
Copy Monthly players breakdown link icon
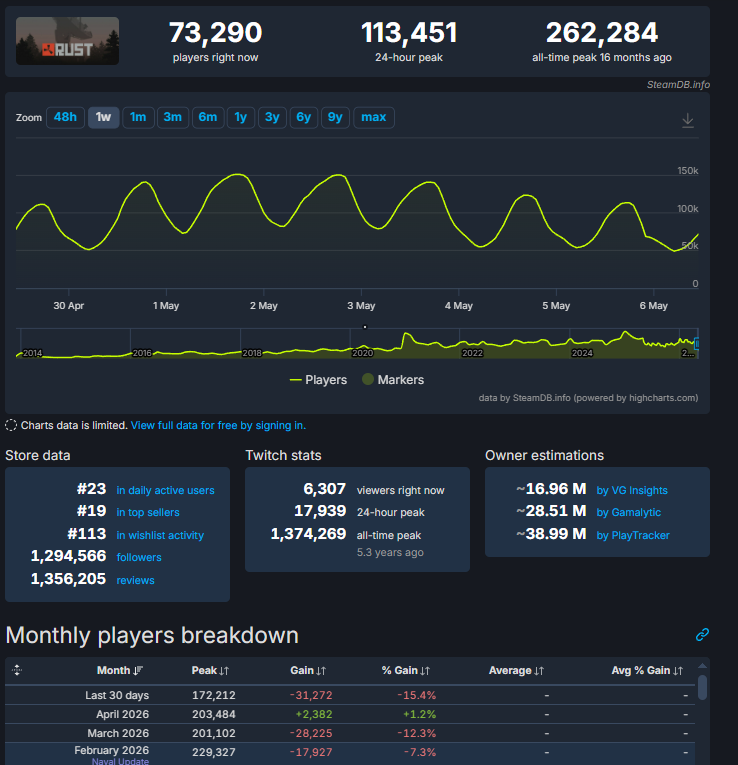[x=702, y=634]
